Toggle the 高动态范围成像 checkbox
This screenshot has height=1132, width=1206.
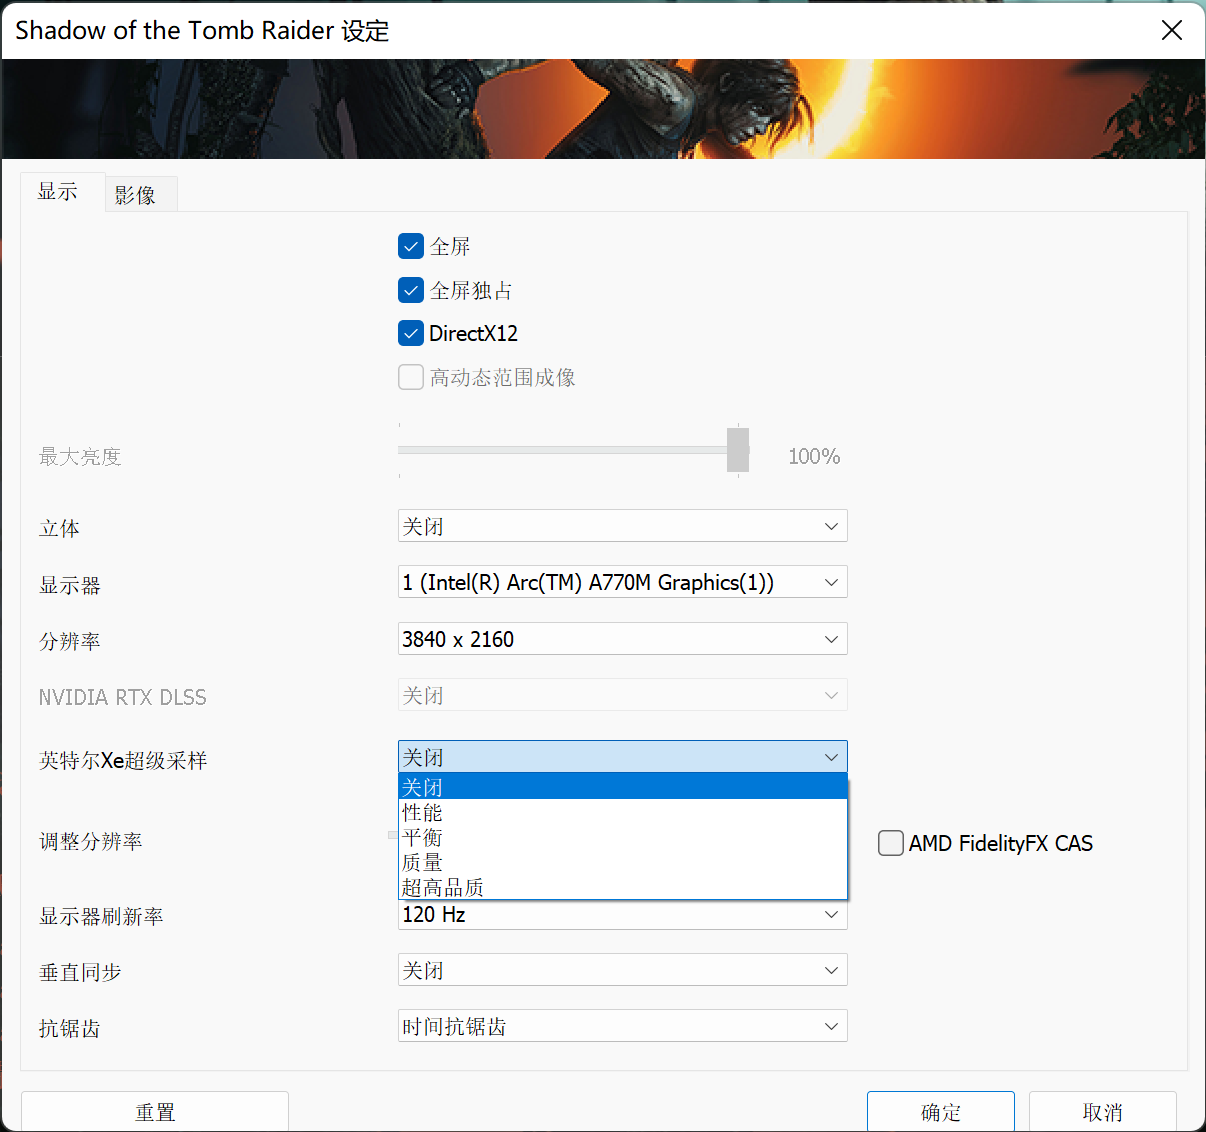(411, 377)
